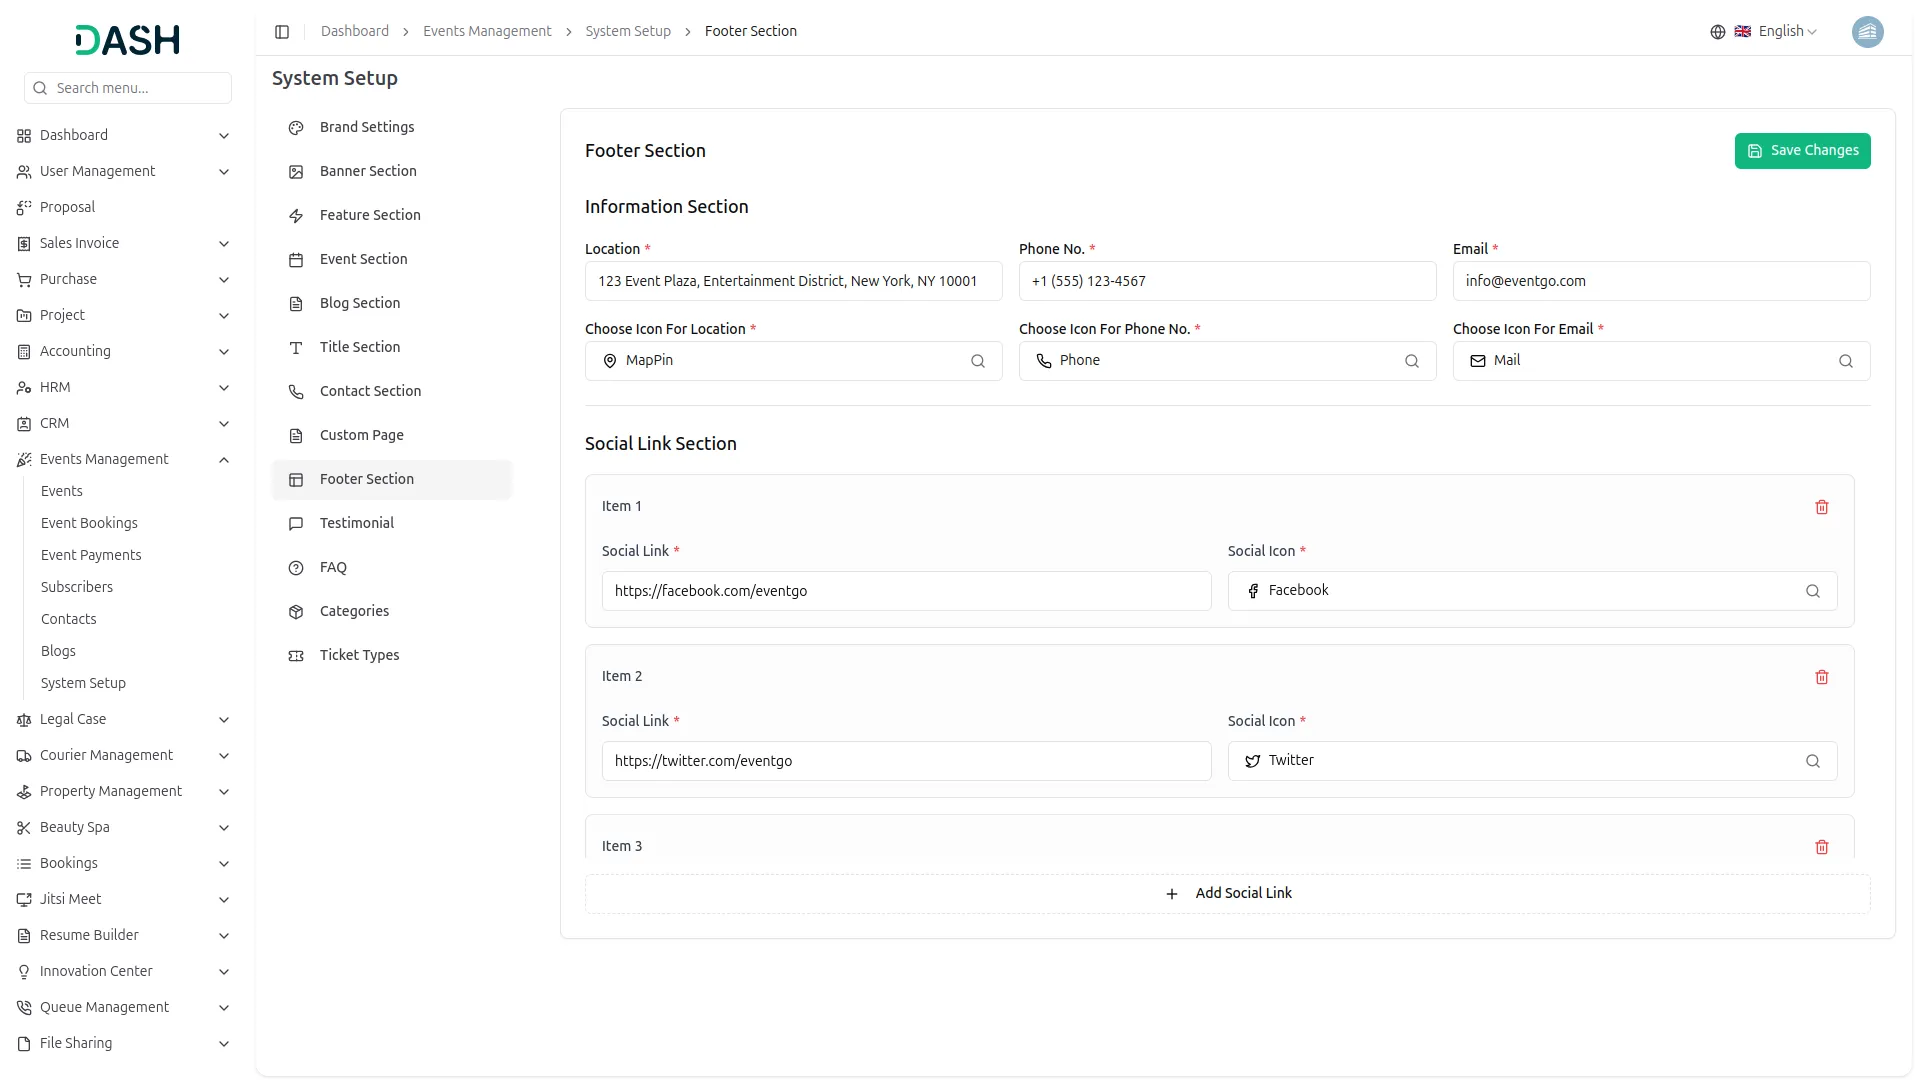Click into the Location text field

pyautogui.click(x=792, y=281)
